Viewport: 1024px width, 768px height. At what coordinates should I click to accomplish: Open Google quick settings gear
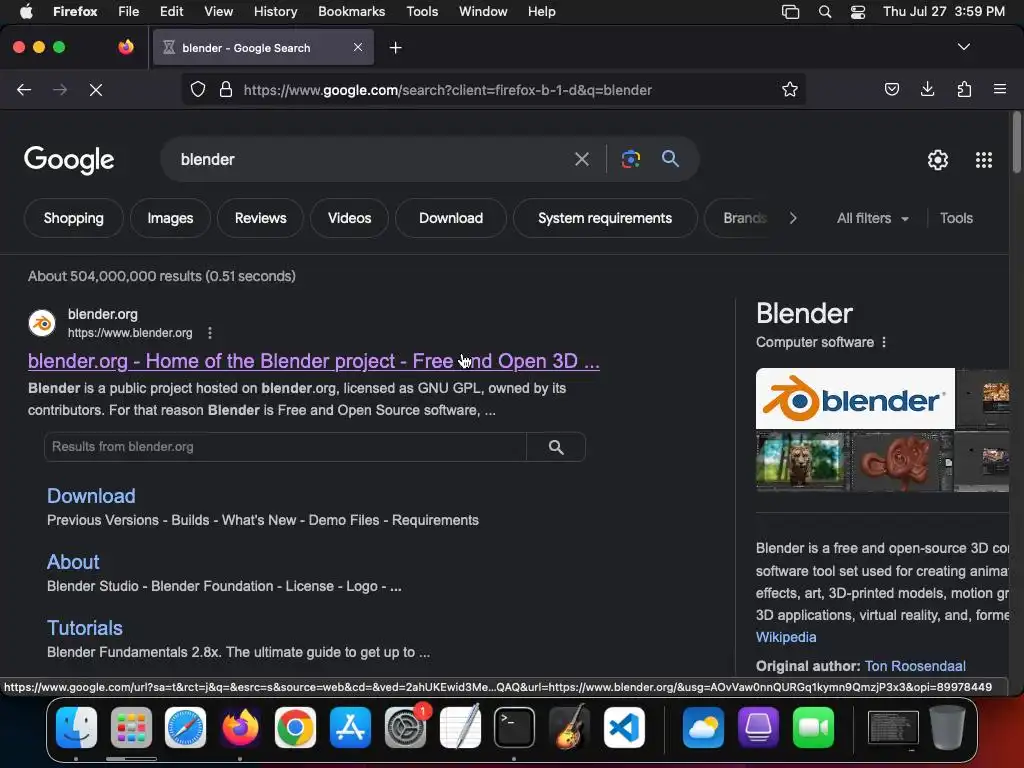pos(938,160)
